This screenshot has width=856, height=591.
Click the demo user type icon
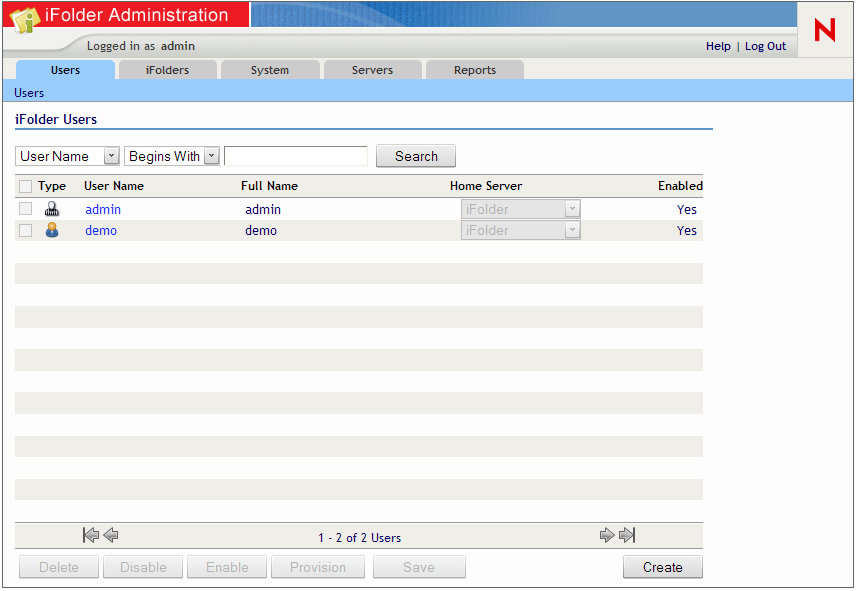point(52,230)
